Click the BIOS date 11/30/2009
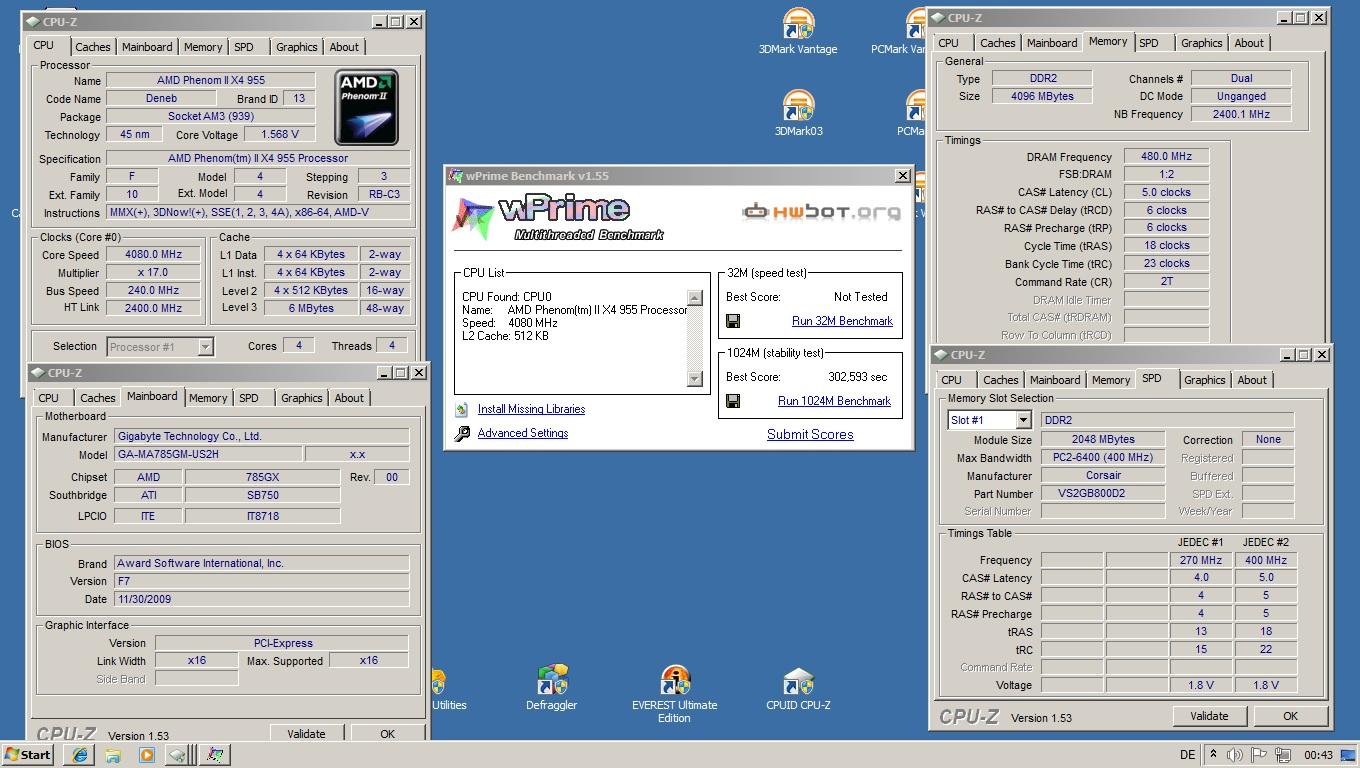Image resolution: width=1360 pixels, height=768 pixels. pos(261,599)
